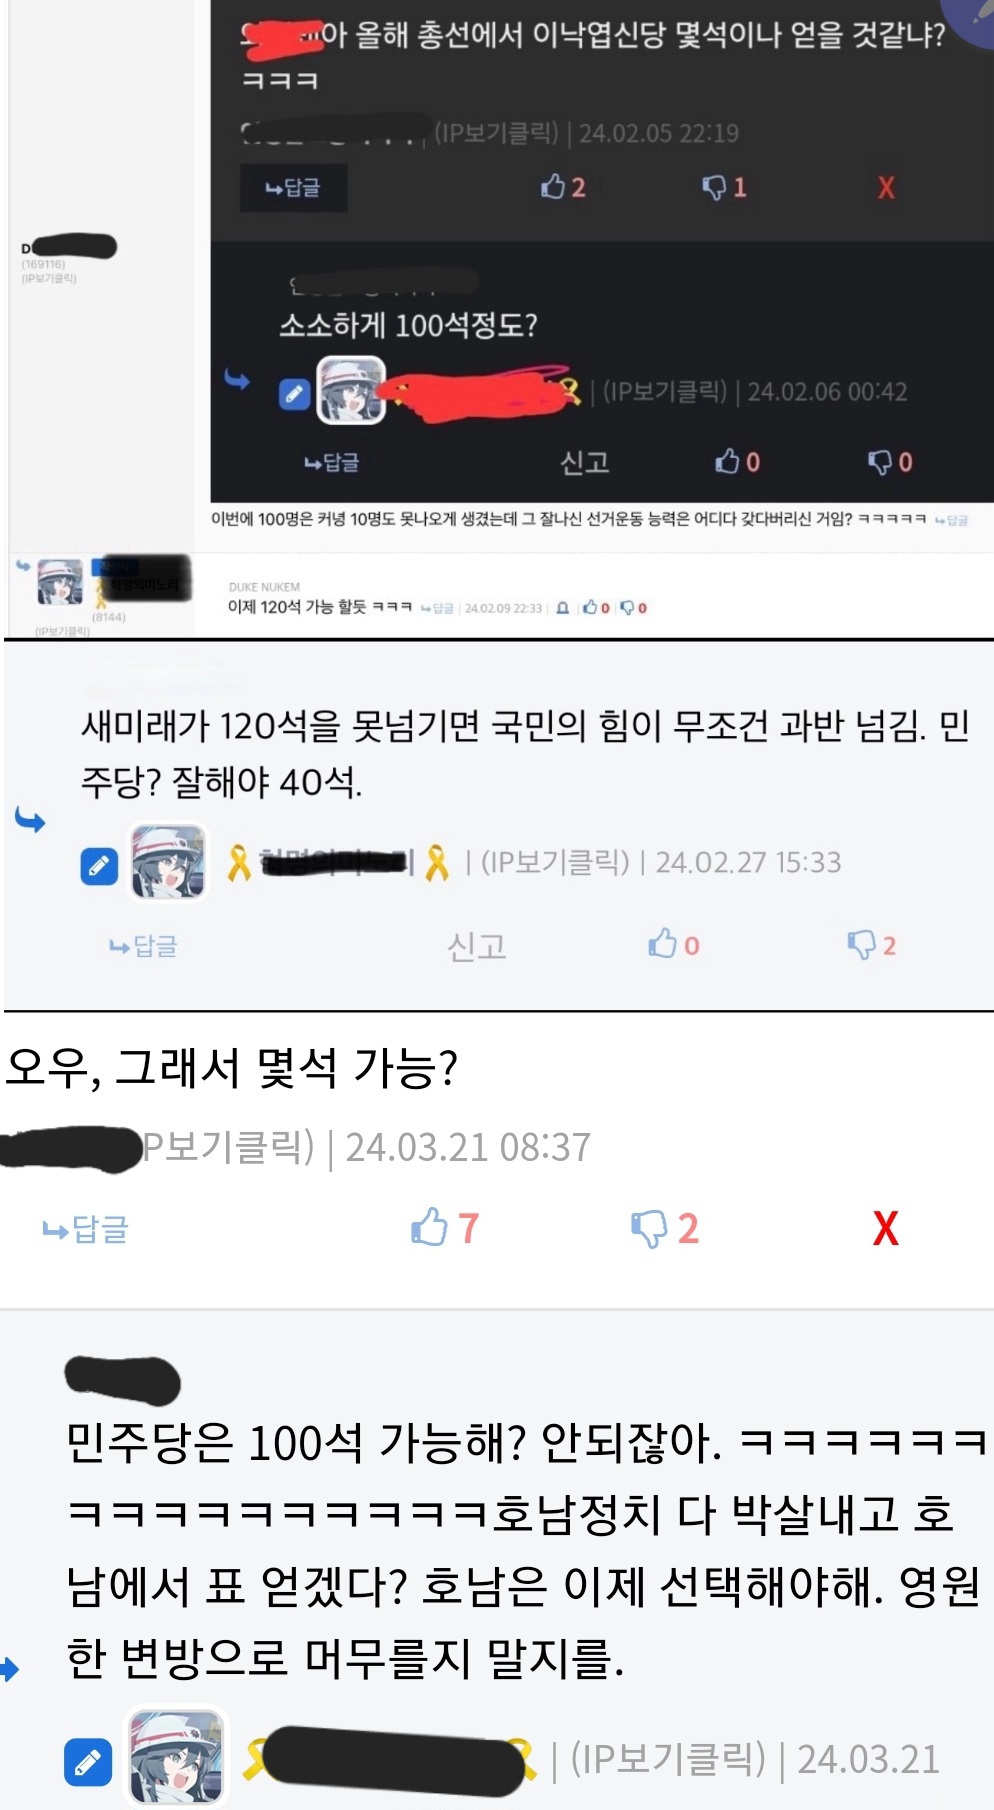Delete the 24.03.21 08:37 comment with X

click(x=886, y=1228)
